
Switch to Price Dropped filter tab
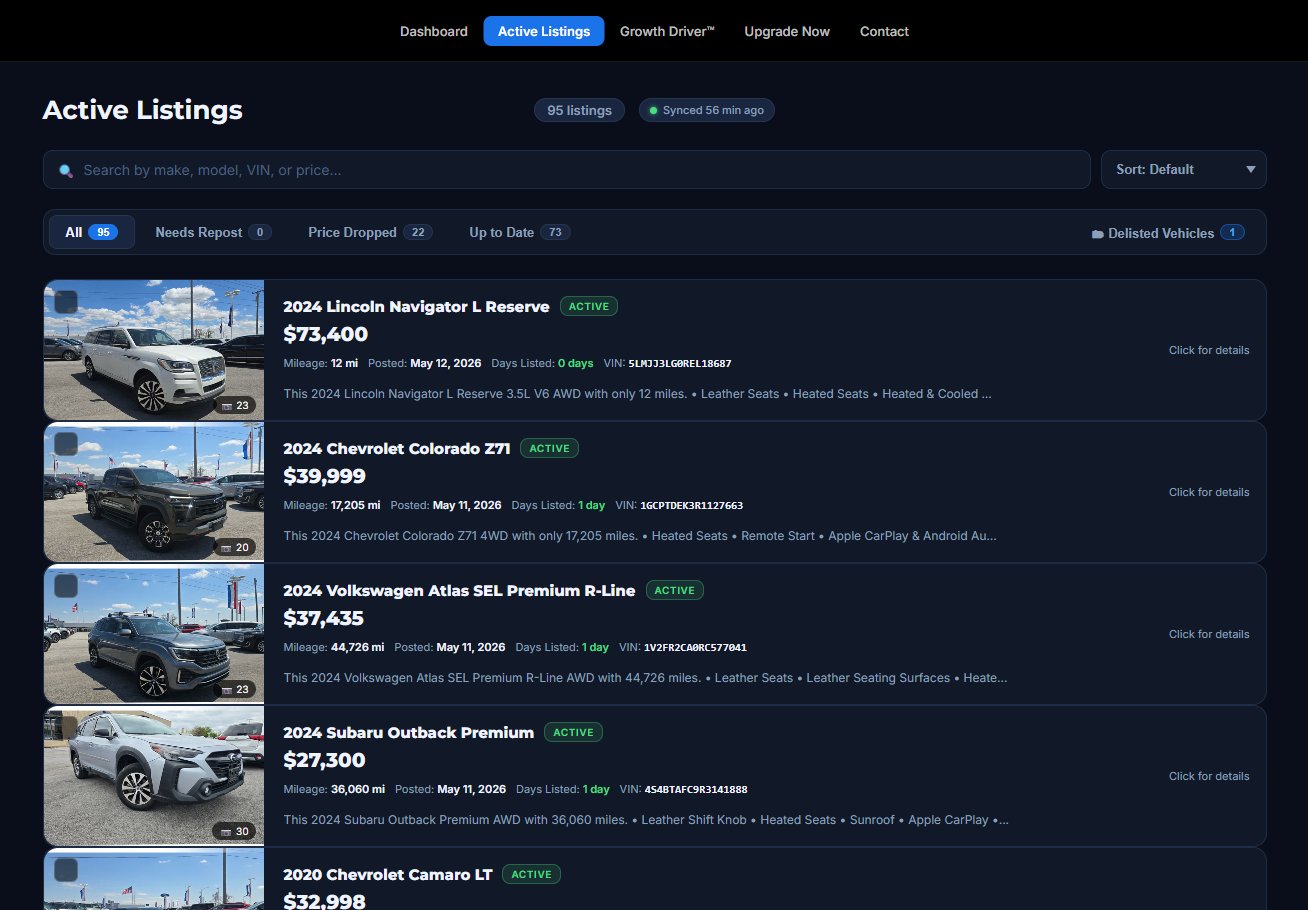[x=369, y=232]
